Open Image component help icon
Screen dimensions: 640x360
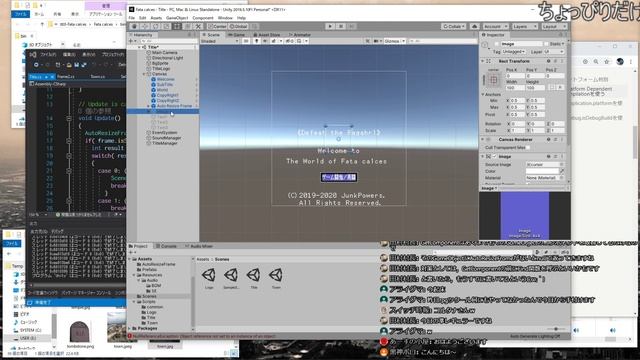549,157
